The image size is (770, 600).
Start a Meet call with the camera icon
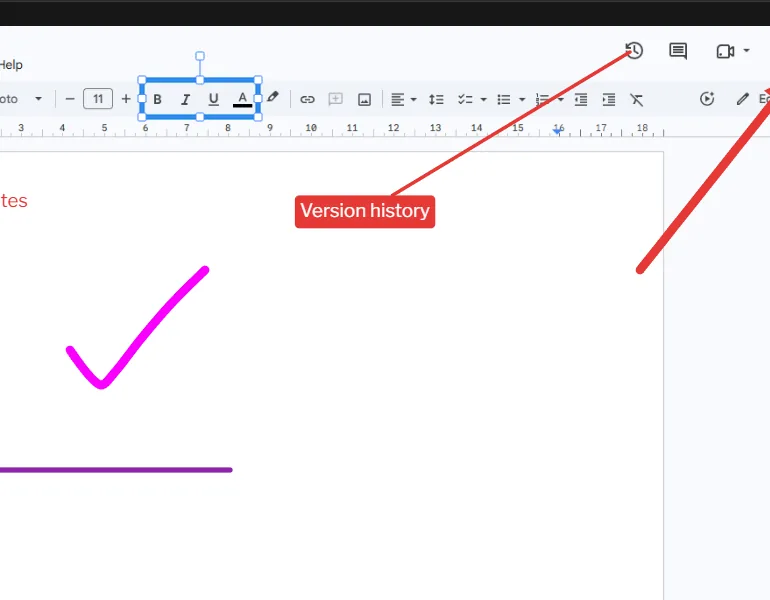point(725,51)
